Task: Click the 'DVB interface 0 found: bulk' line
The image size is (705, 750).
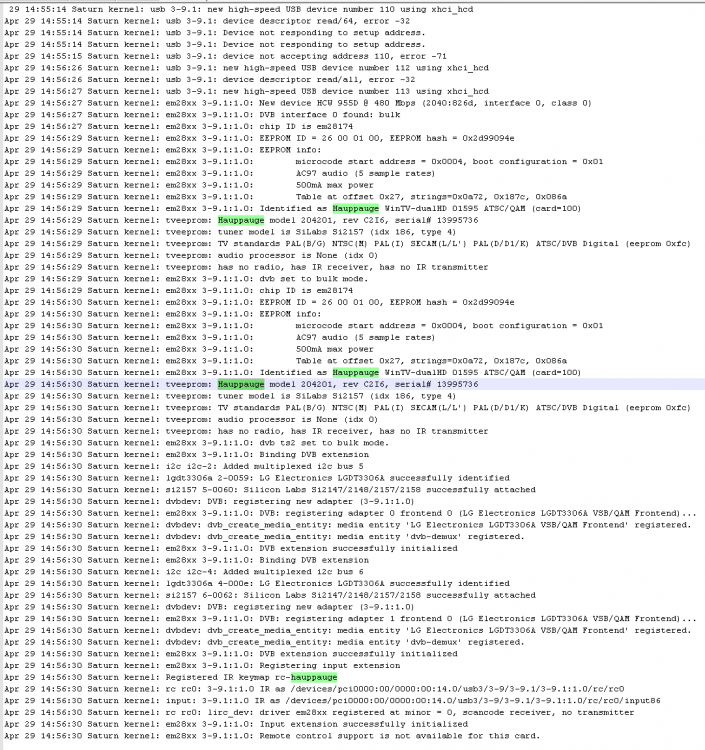Action: [202, 115]
